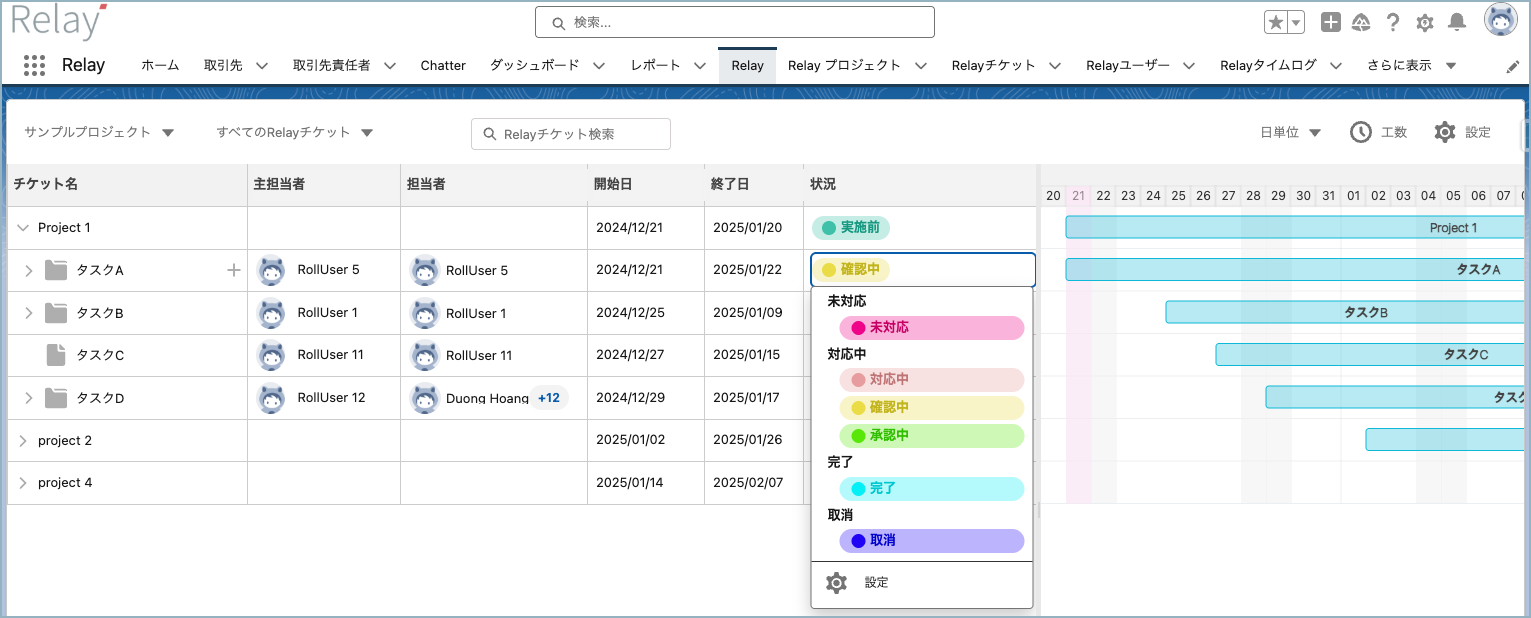This screenshot has height=618, width=1531.
Task: Click the Project 1 gantt bar
Action: 1297,228
